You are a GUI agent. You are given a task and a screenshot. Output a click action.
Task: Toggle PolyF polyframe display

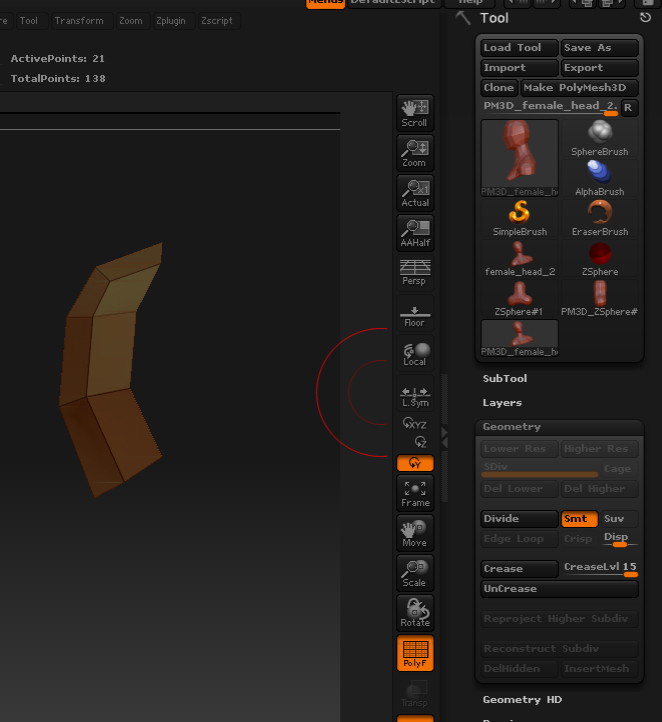(415, 653)
